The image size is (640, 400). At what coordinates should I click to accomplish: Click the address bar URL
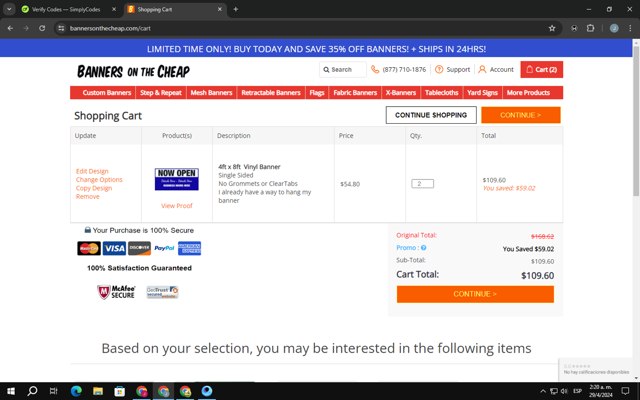click(110, 28)
